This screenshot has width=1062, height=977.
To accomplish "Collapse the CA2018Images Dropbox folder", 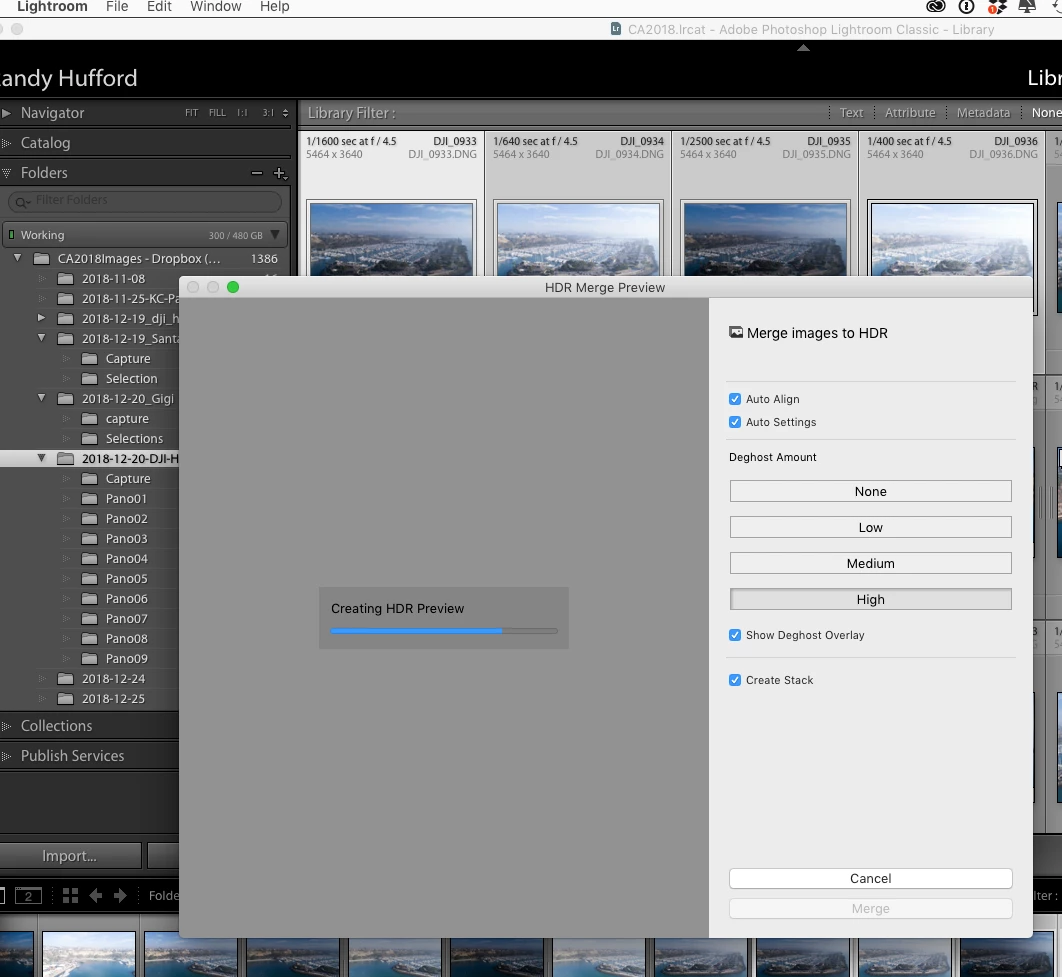I will pyautogui.click(x=18, y=258).
